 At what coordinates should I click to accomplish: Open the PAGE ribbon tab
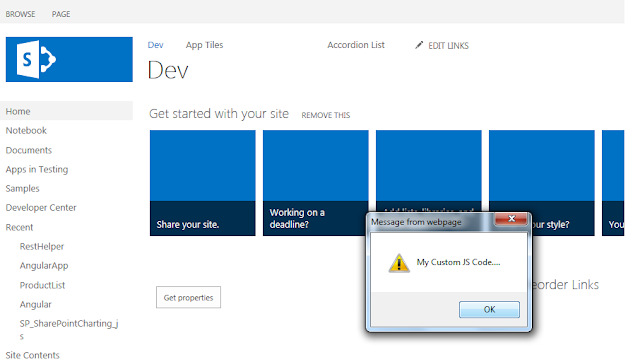61,14
